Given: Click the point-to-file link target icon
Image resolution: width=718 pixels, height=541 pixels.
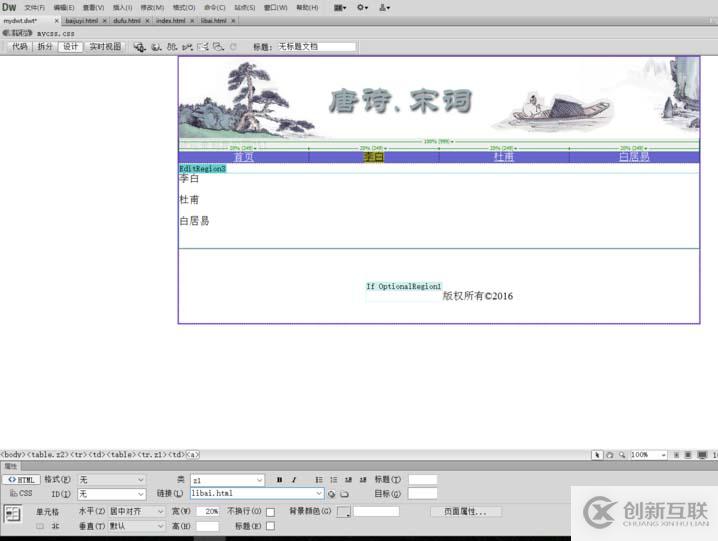Looking at the screenshot, I should (x=332, y=494).
